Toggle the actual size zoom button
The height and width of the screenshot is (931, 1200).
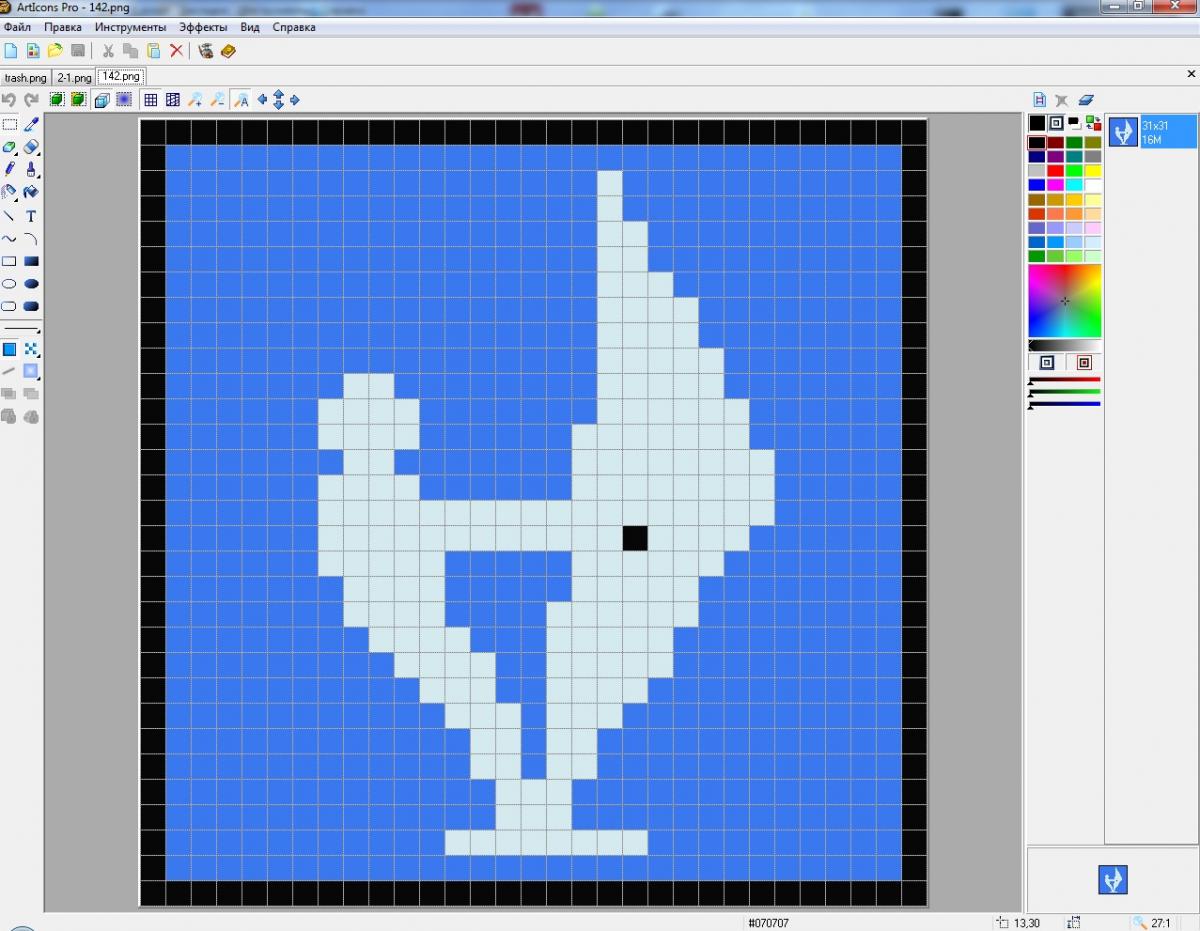[241, 99]
